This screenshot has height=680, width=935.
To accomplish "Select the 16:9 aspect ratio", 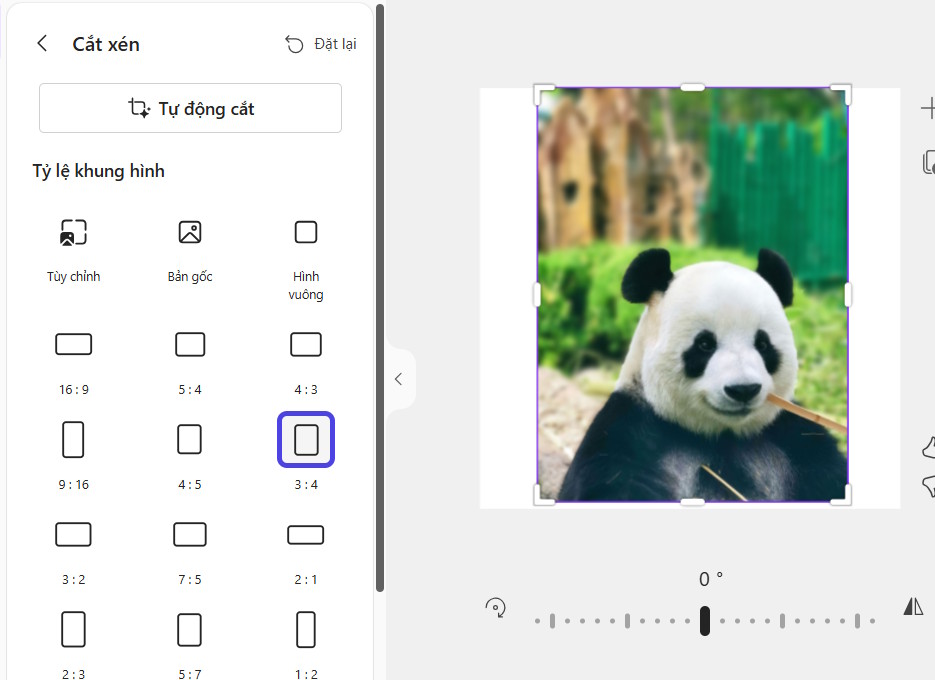I will (73, 344).
